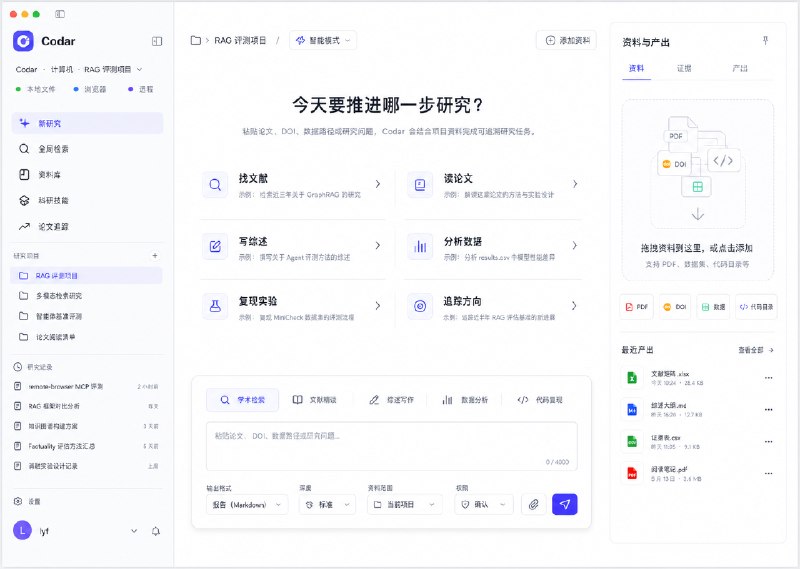Click the lyf user avatar
This screenshot has width=800, height=569.
22,531
